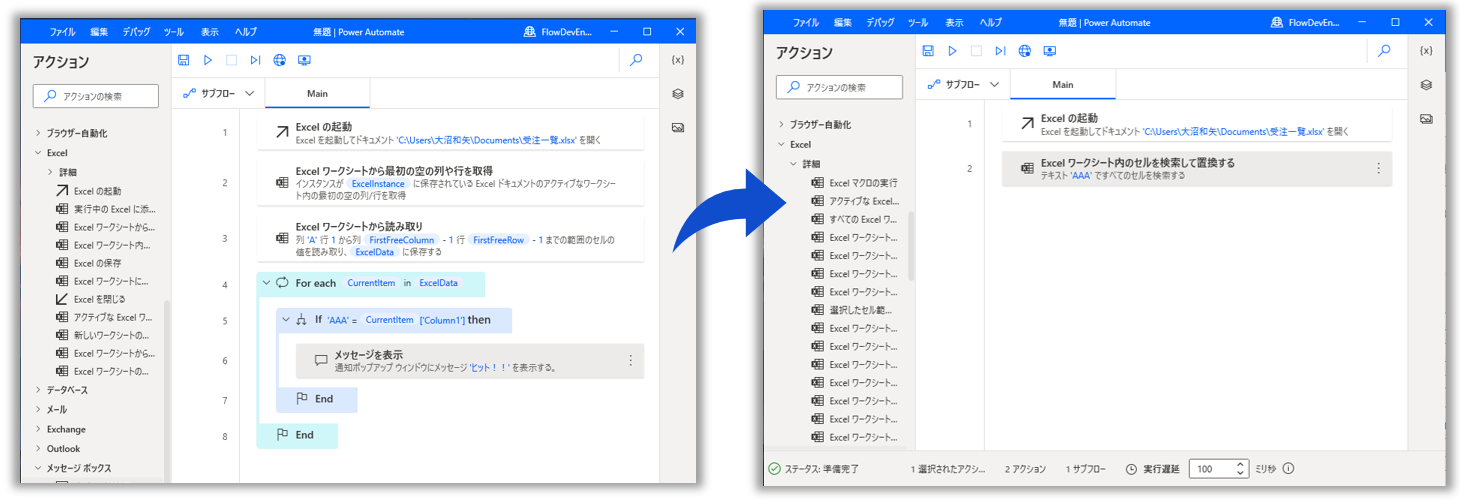Open ヘルプ menu in right window
This screenshot has width=1460, height=499.
coord(991,23)
